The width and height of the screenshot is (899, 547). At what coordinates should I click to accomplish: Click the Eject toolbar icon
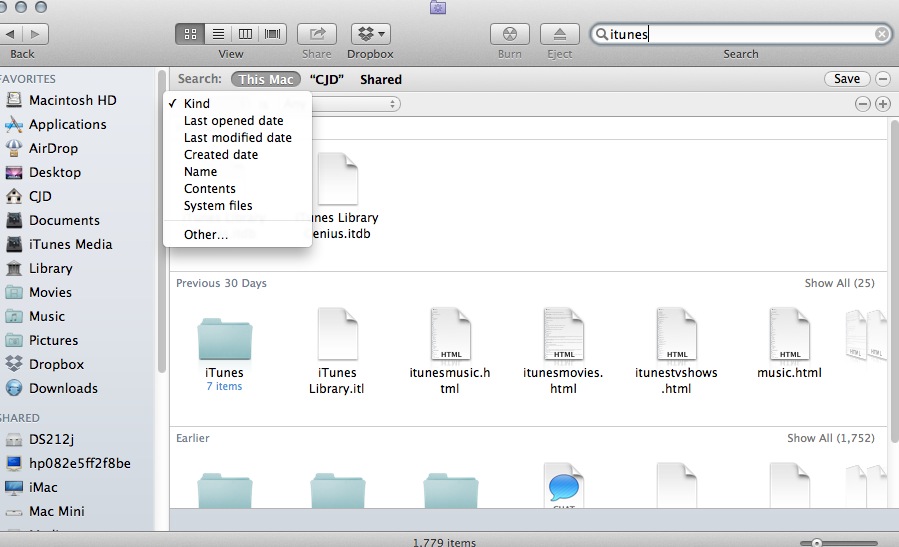point(560,34)
